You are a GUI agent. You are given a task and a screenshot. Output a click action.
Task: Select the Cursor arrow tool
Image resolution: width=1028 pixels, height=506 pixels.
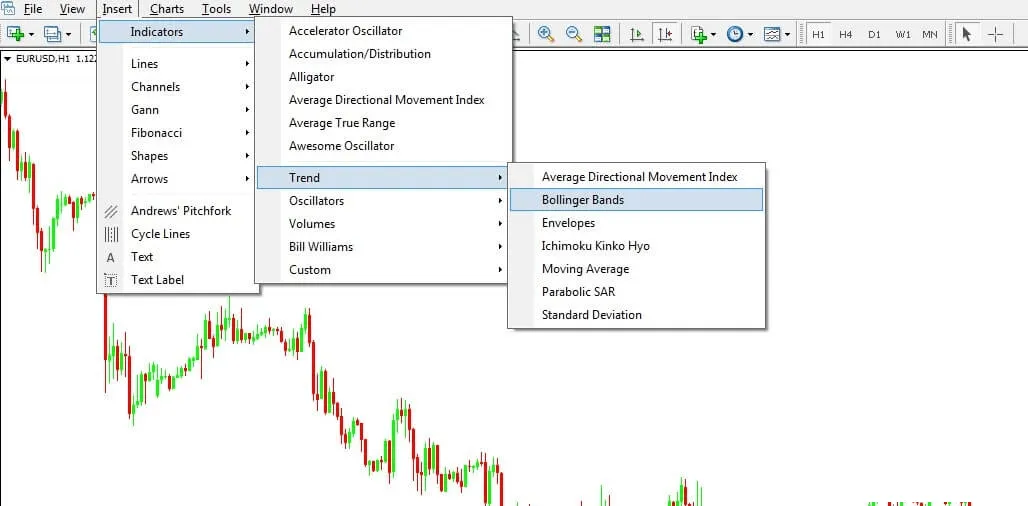coord(966,34)
